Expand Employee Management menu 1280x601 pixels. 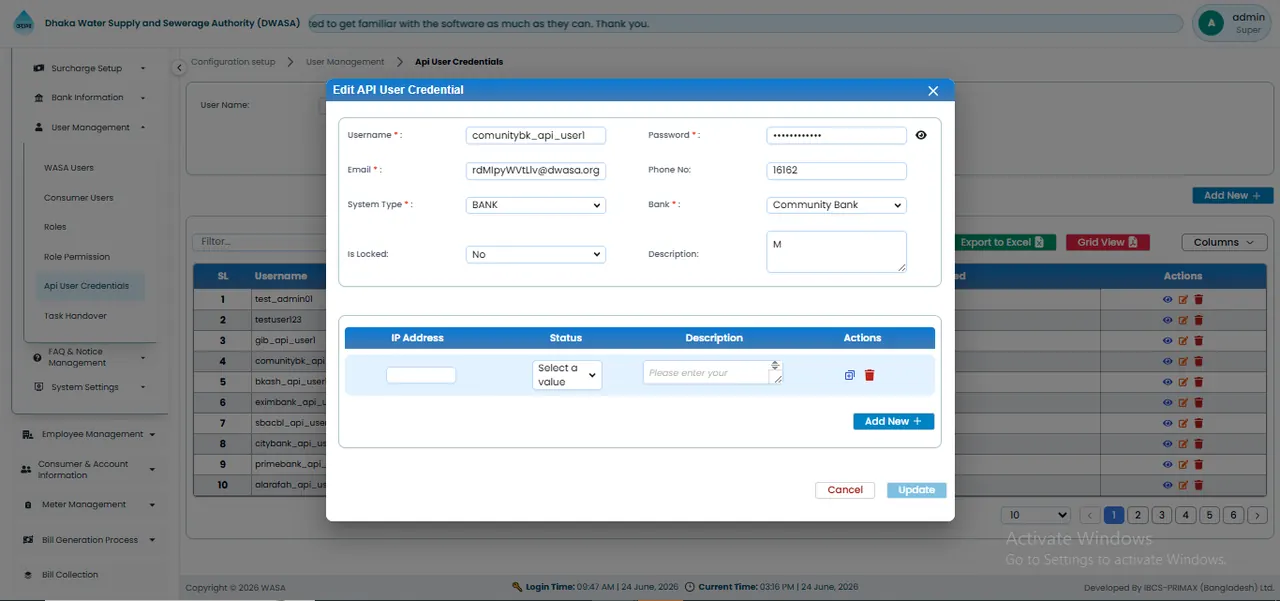88,434
